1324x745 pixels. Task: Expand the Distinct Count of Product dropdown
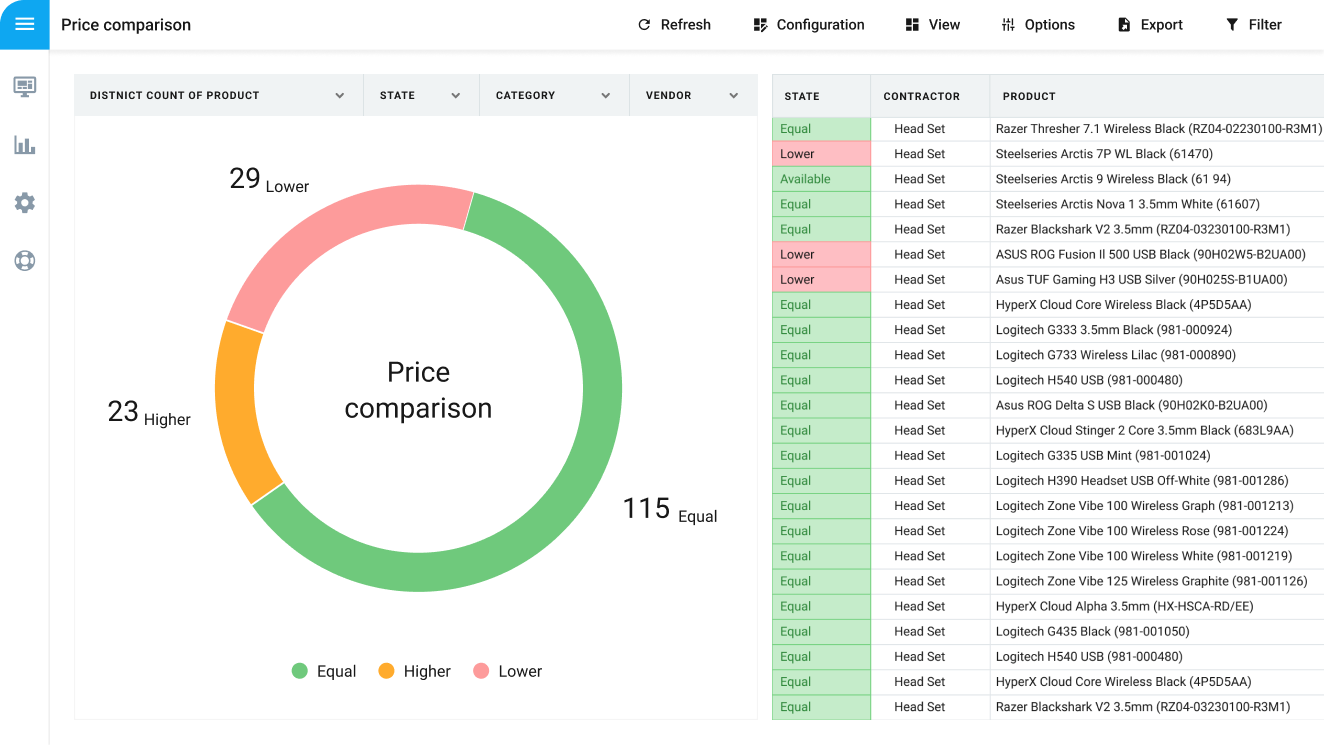339,96
